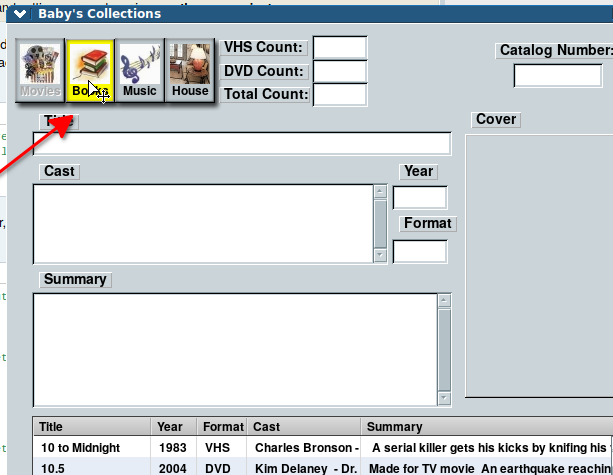The image size is (613, 475).
Task: Open the Movies collection icon
Action: (40, 71)
